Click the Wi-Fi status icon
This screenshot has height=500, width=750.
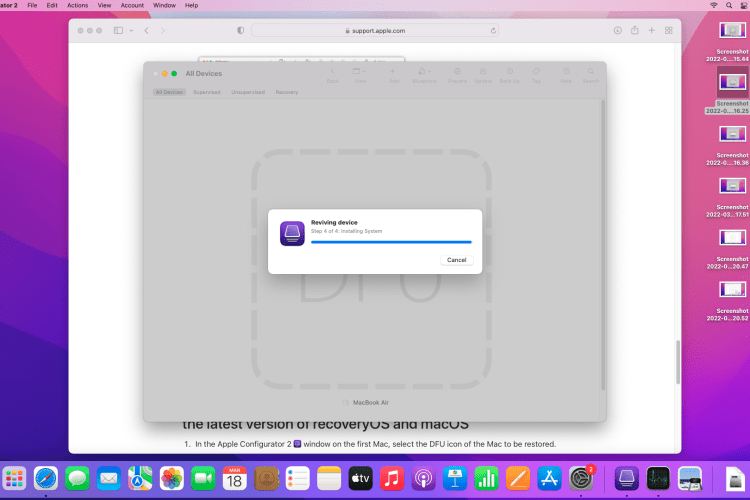(x=714, y=5)
